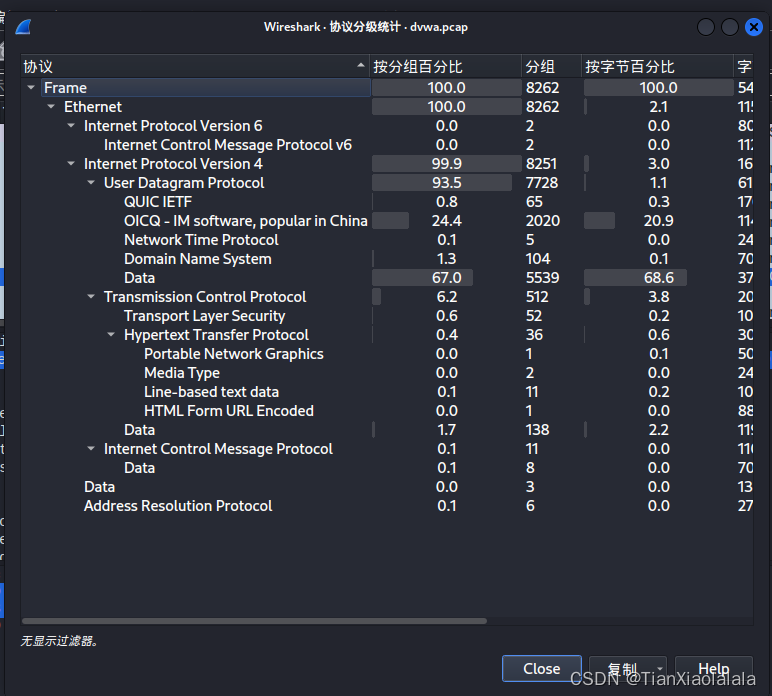Screen dimensions: 772x696
Task: Select Data row showing 5539 packets
Action: [x=387, y=278]
